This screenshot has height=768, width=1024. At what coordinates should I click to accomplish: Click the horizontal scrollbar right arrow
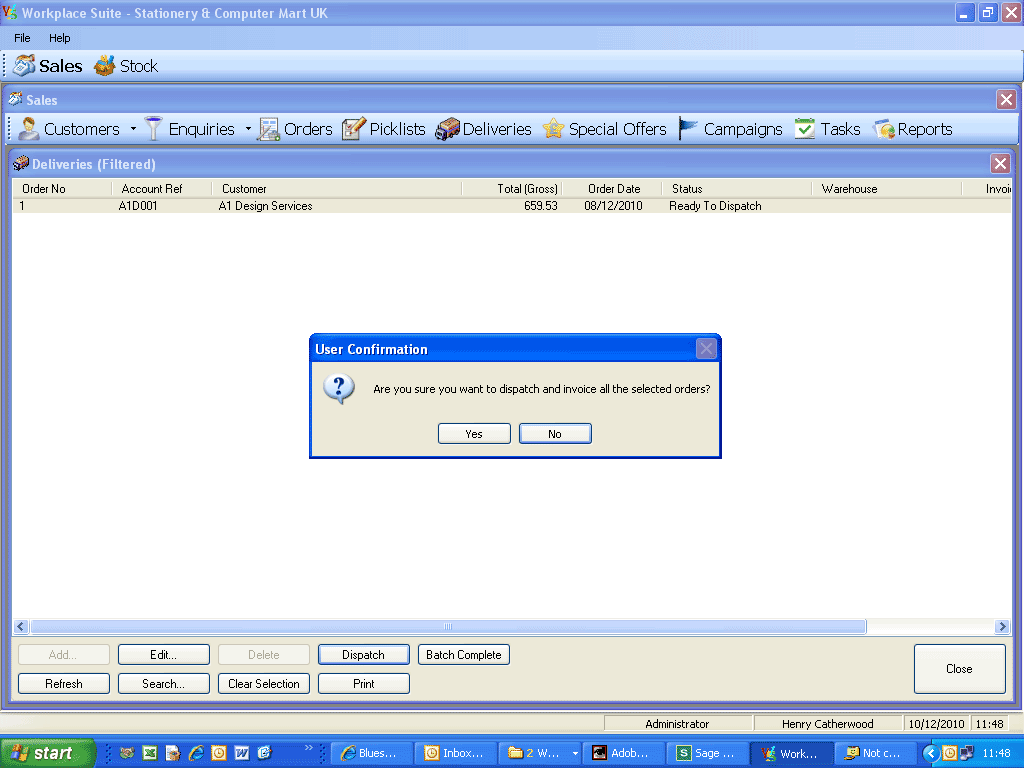(1002, 627)
